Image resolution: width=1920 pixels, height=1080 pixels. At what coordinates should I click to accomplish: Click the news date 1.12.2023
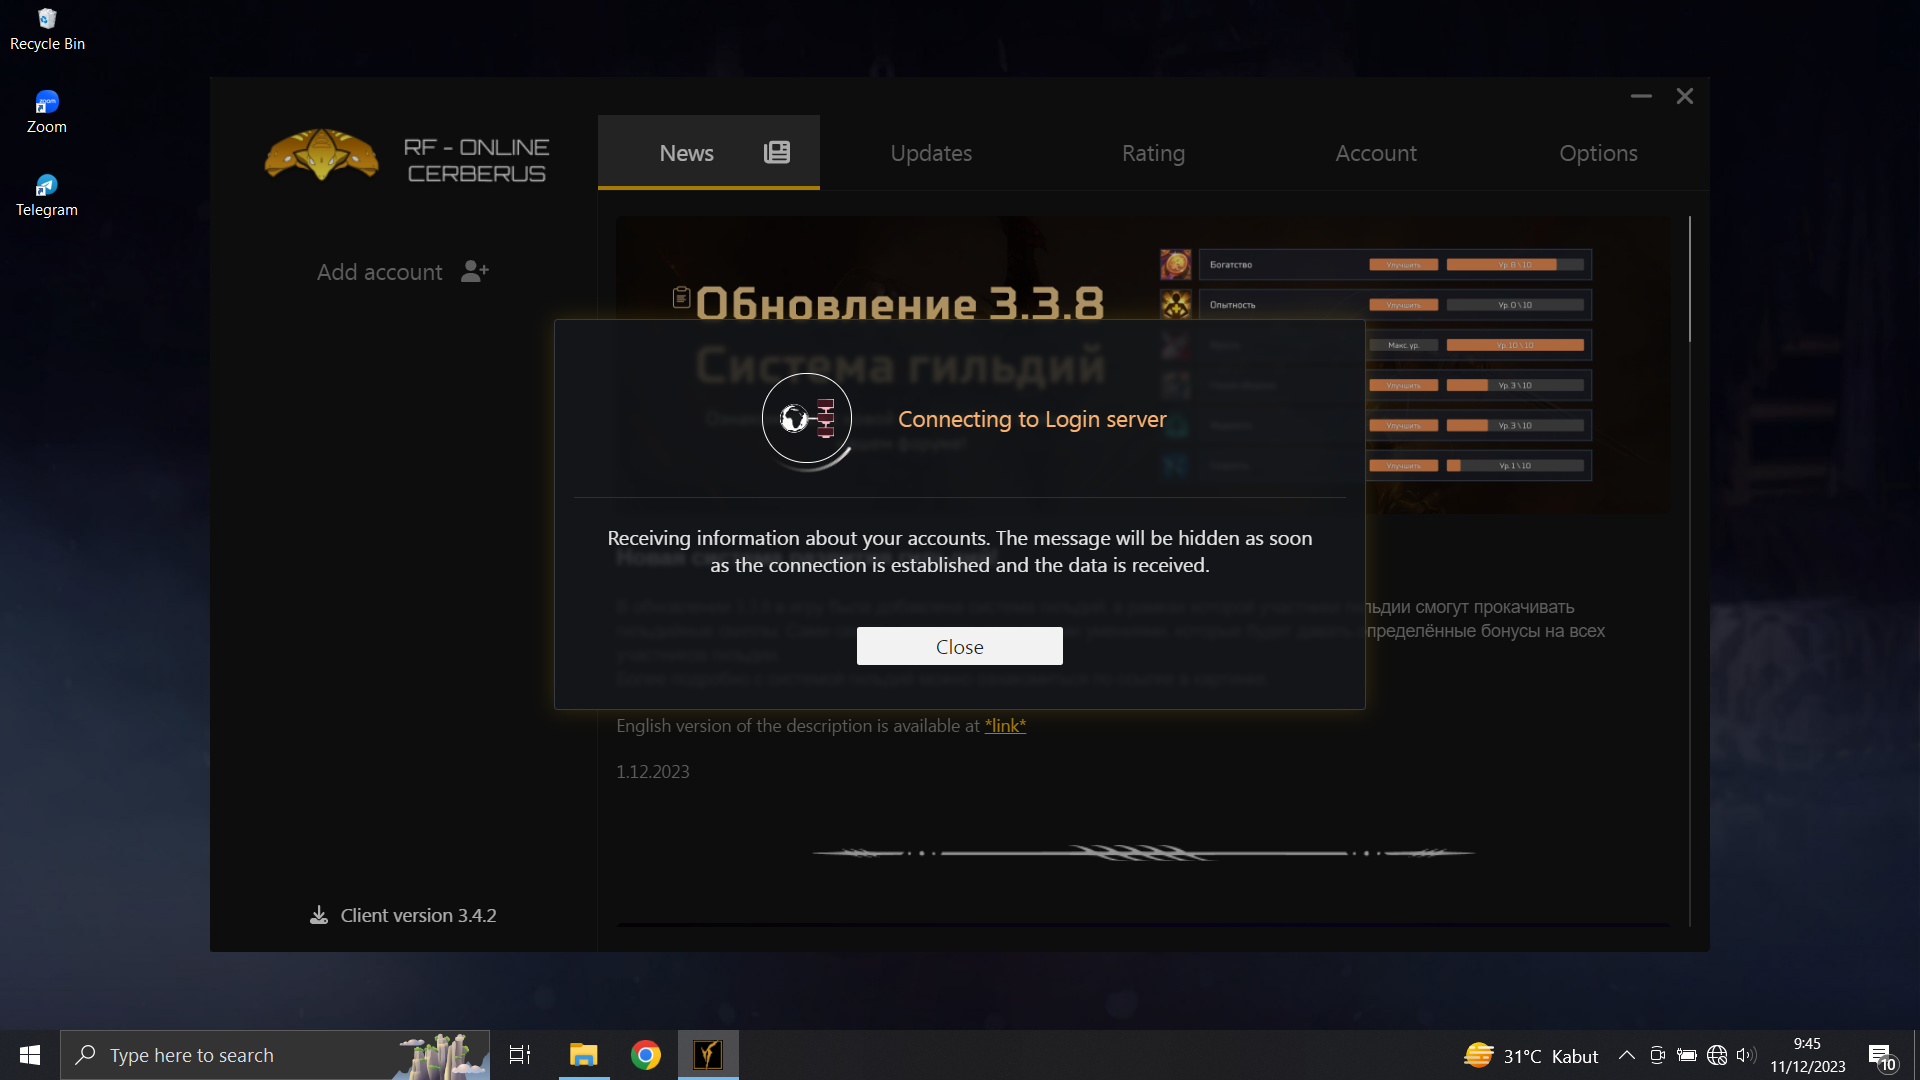coord(652,771)
